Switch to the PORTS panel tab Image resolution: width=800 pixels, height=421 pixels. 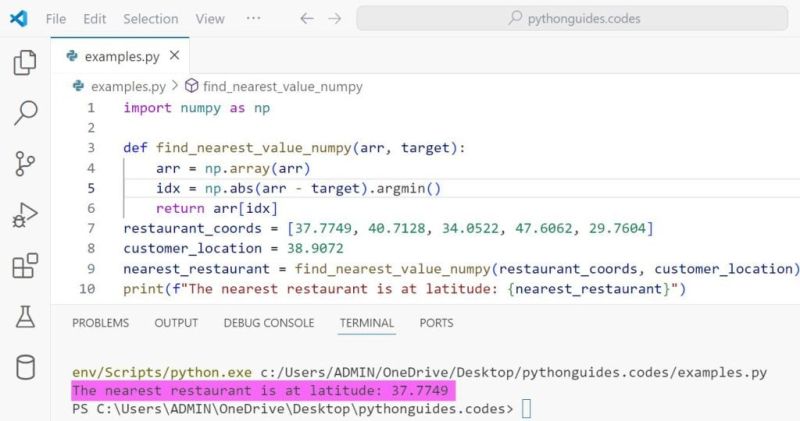click(x=436, y=323)
